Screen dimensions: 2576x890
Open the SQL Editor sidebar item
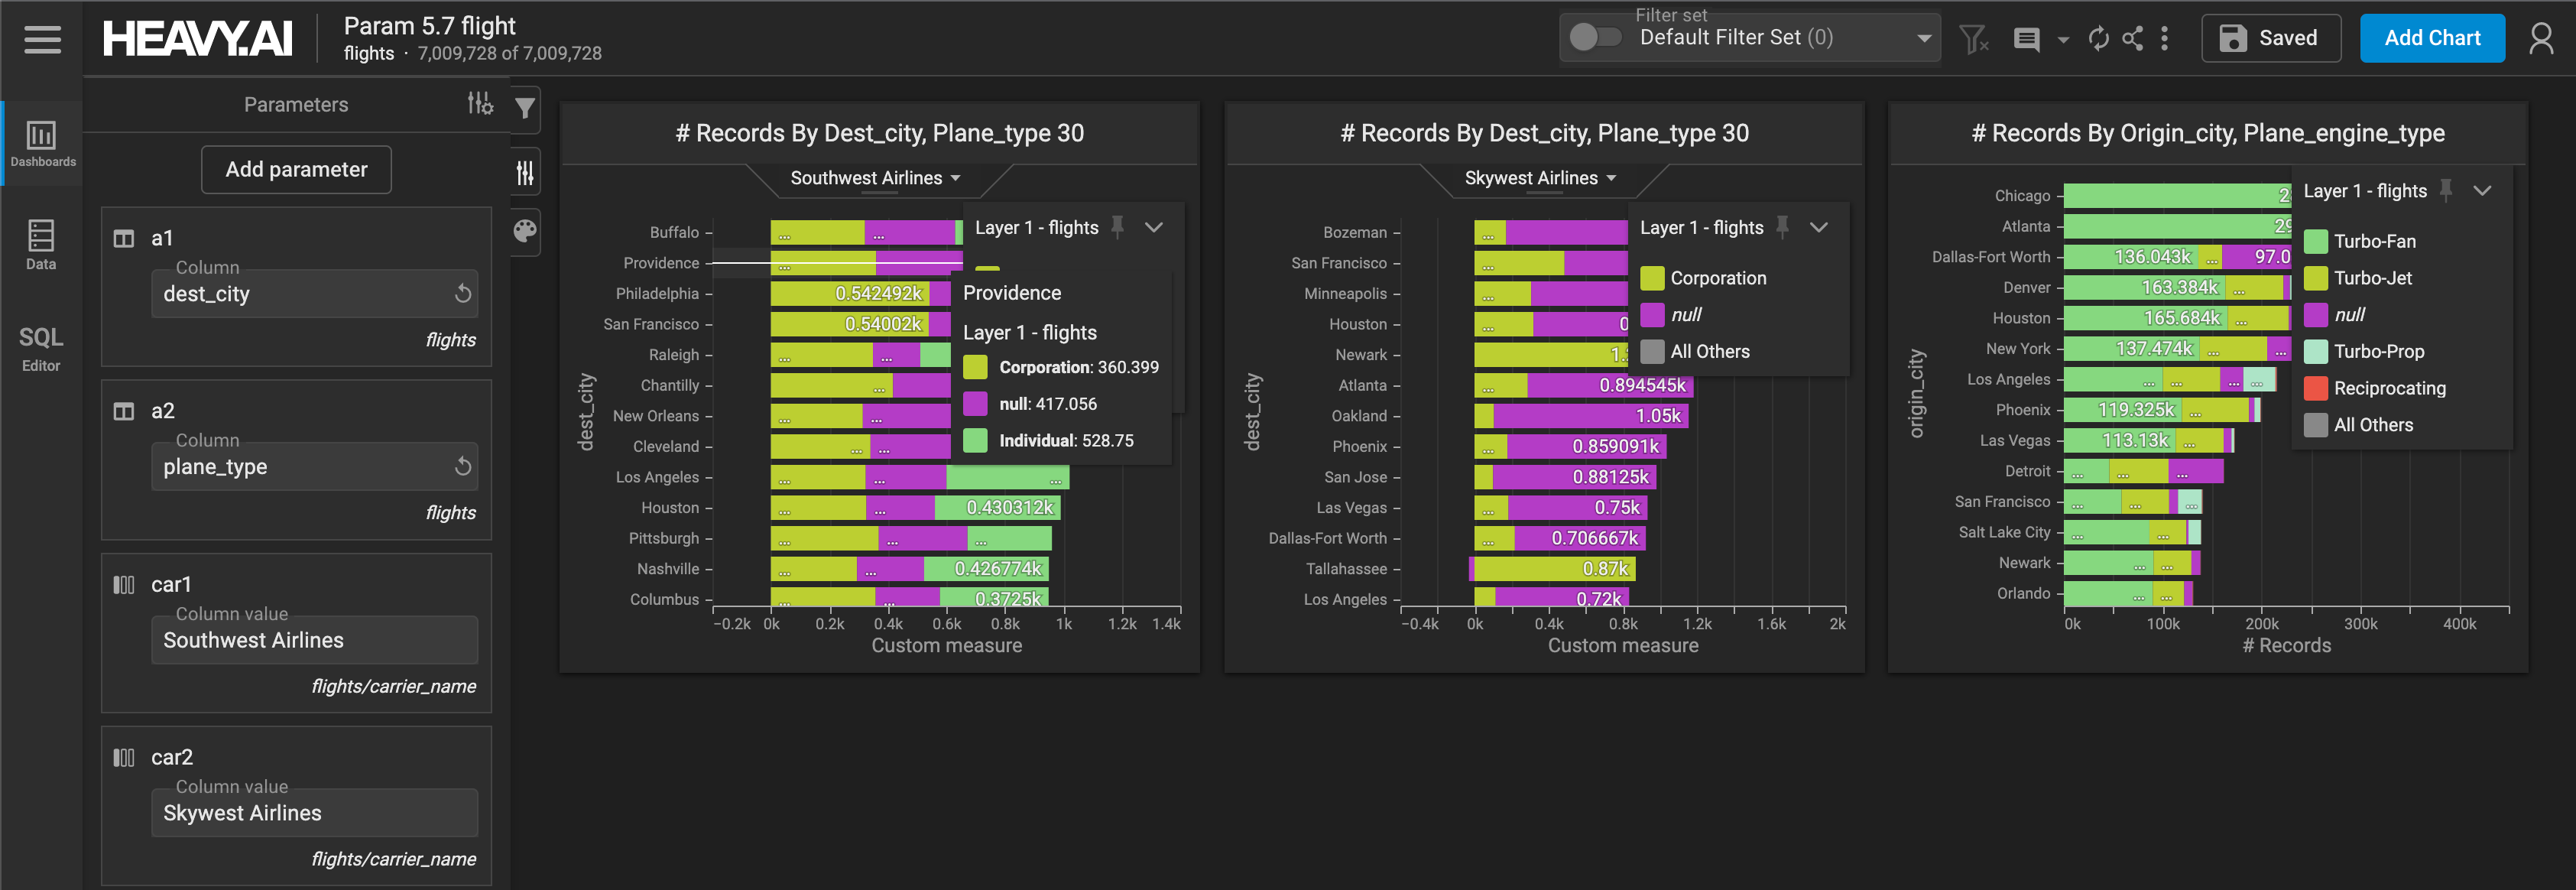click(41, 348)
